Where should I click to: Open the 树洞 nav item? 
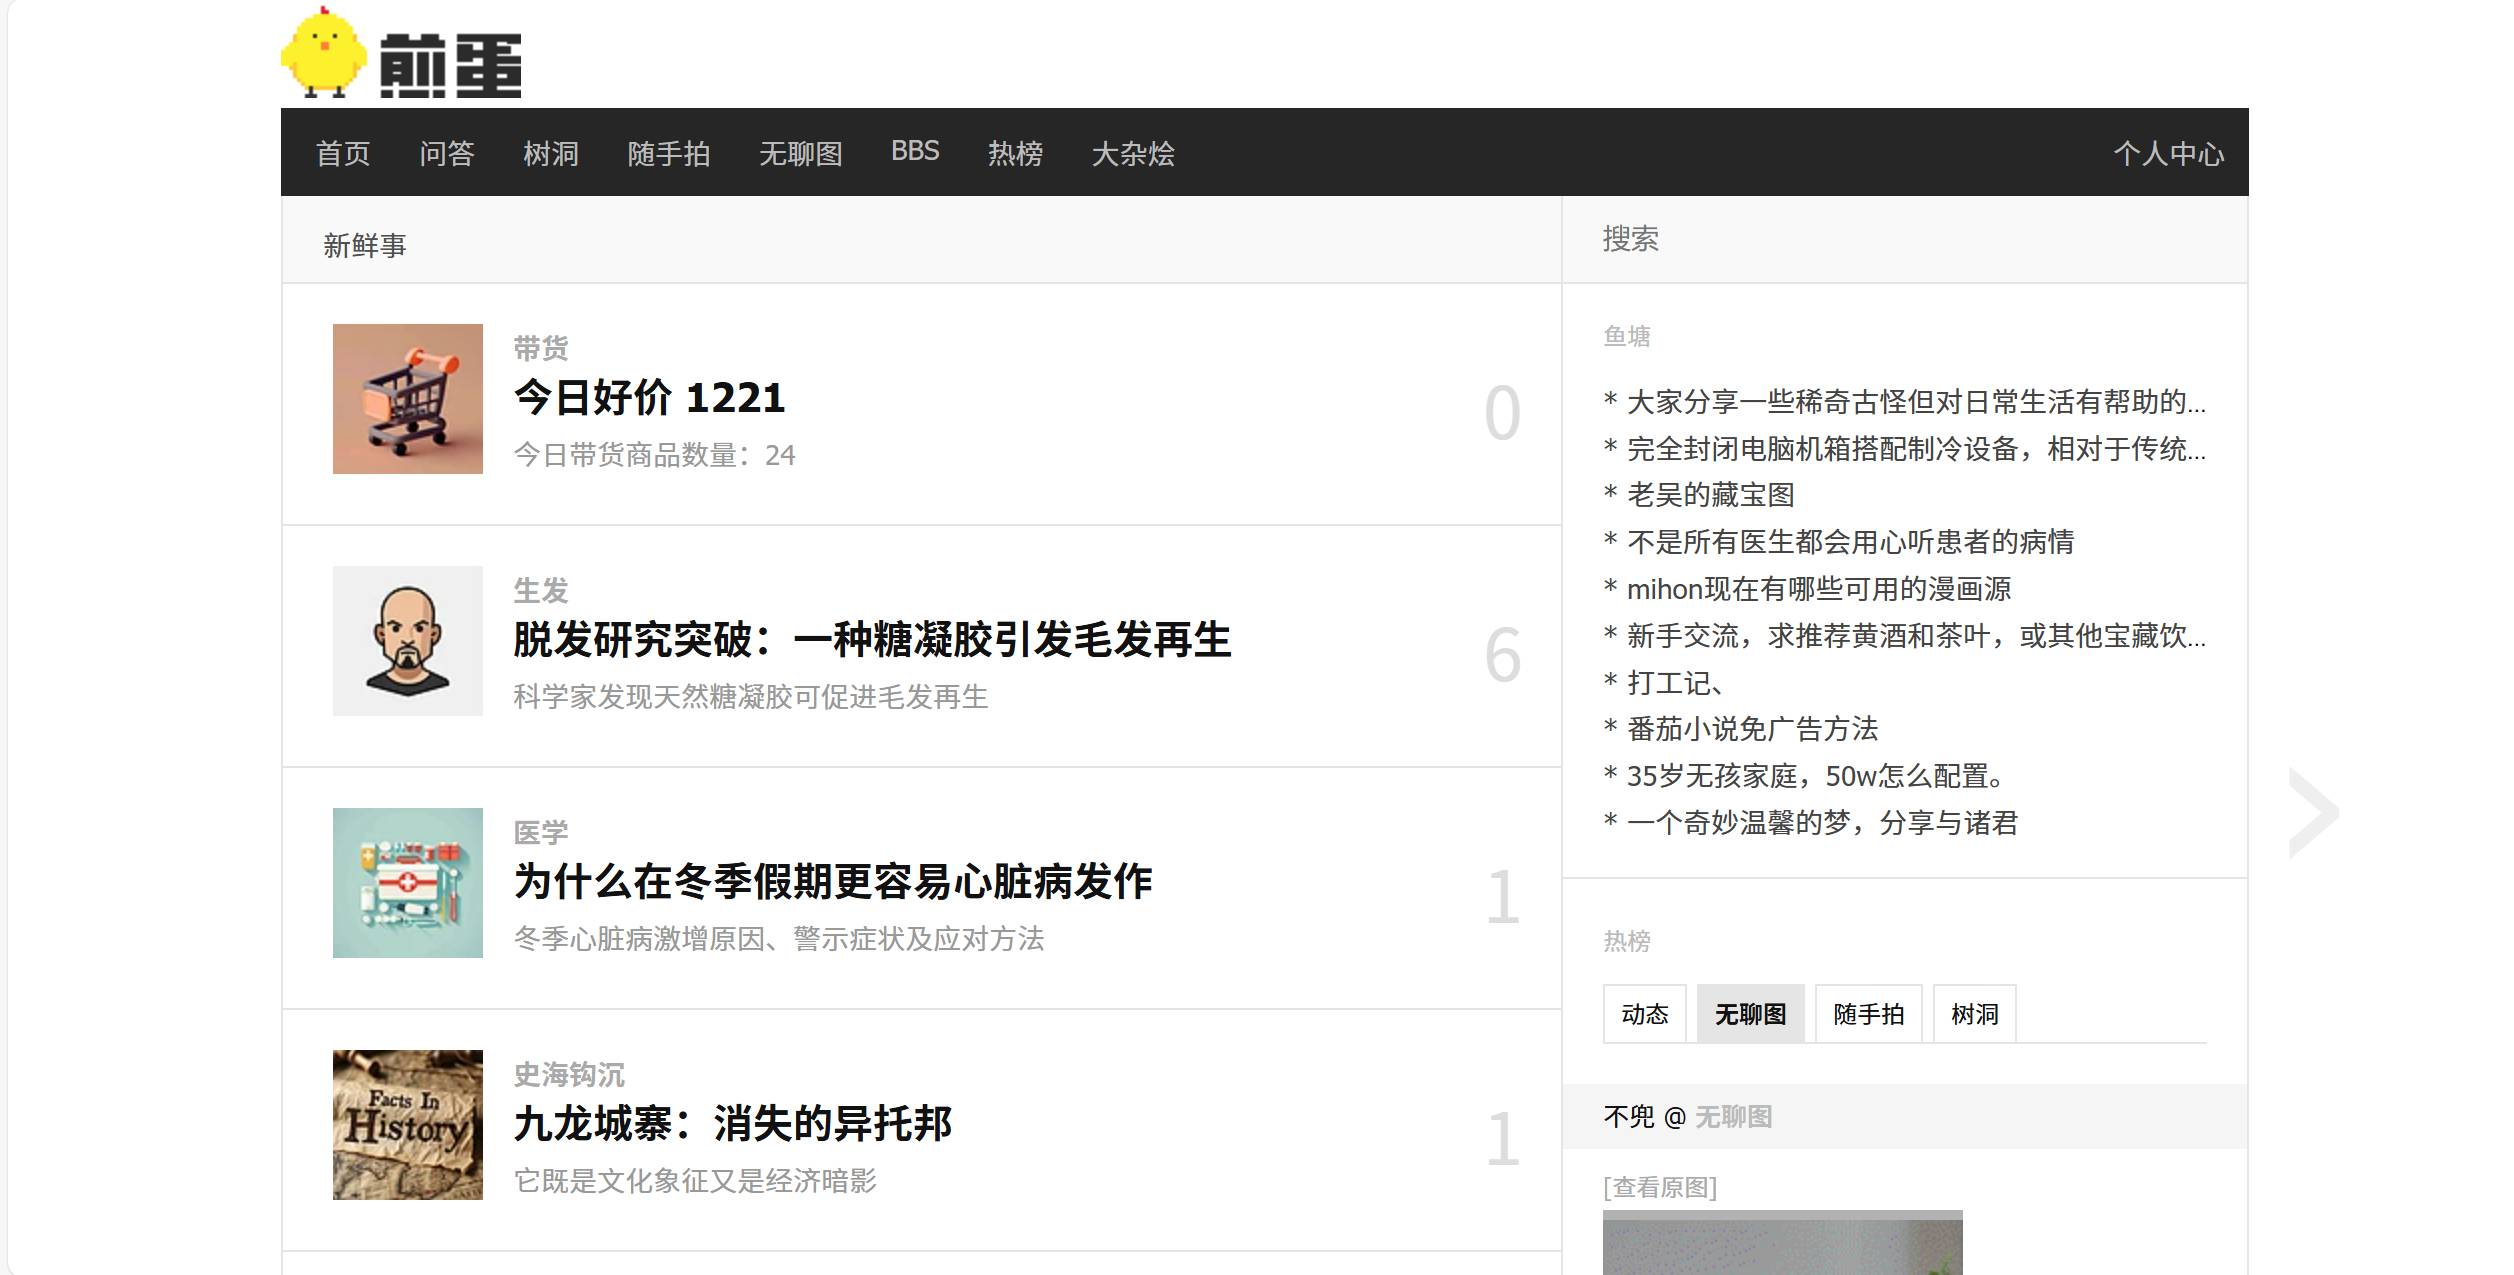[x=551, y=153]
